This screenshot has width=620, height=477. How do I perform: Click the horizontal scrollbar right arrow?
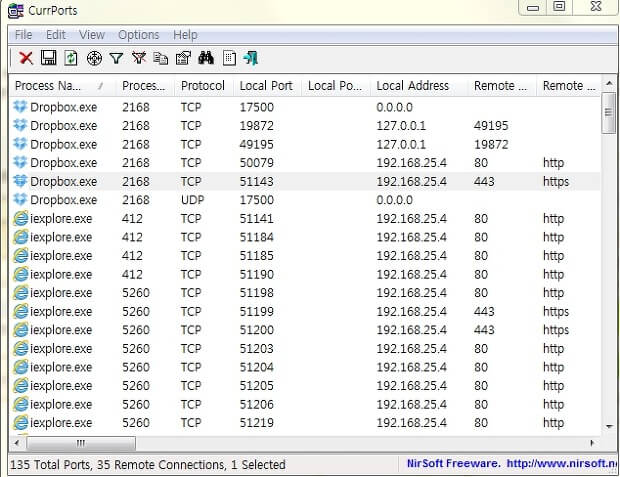[592, 443]
